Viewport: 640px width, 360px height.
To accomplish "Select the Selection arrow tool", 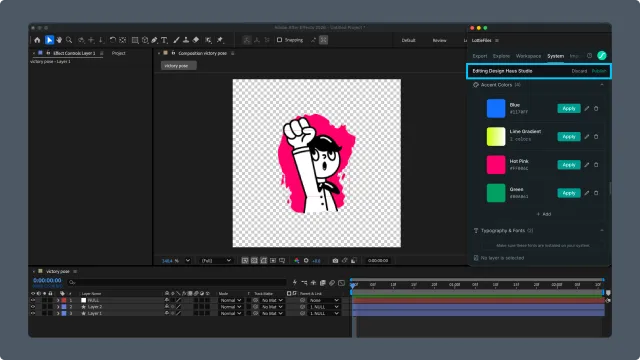I will click(x=49, y=40).
